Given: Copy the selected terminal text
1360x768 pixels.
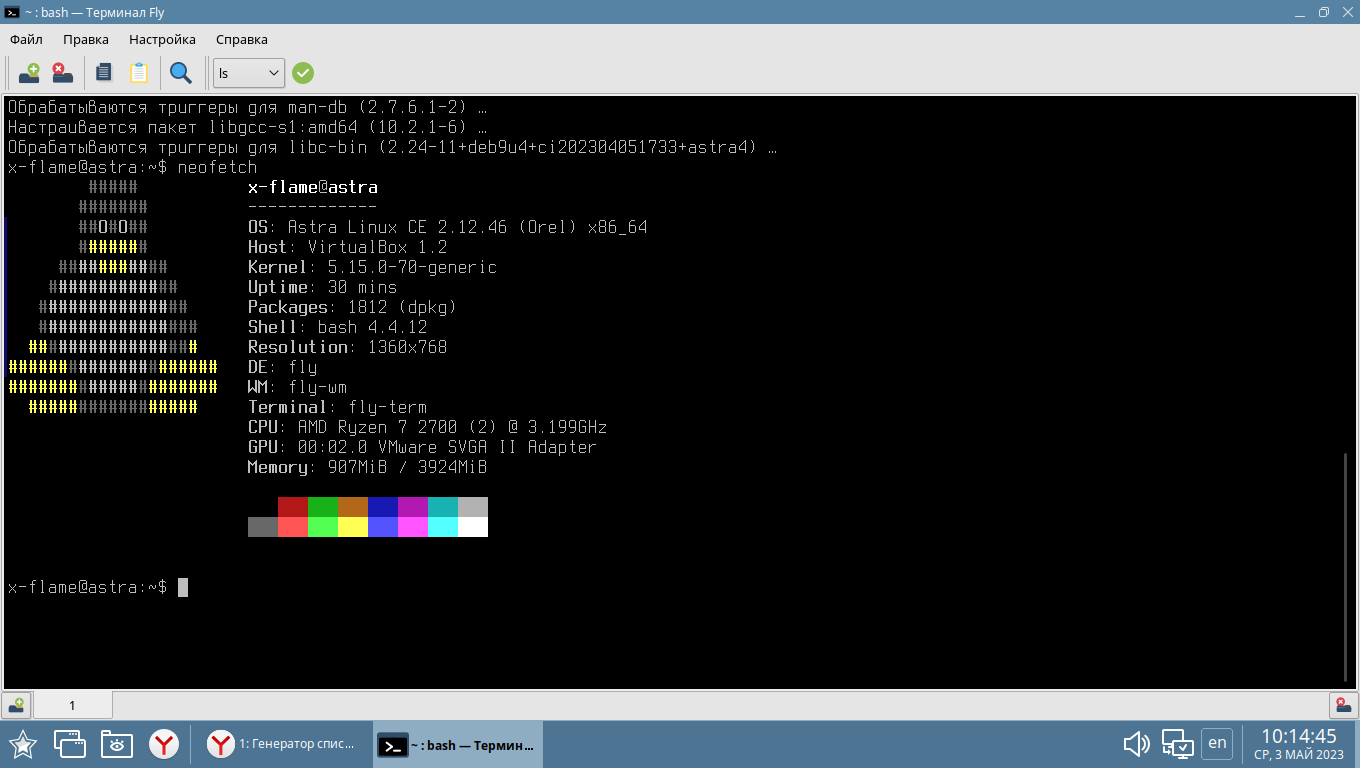Looking at the screenshot, I should [103, 73].
